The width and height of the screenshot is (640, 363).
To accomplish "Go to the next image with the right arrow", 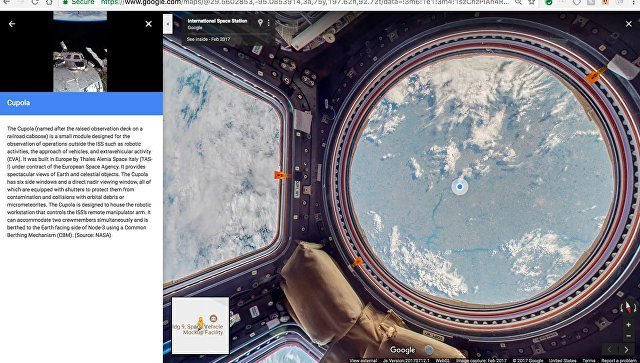I will (627, 350).
